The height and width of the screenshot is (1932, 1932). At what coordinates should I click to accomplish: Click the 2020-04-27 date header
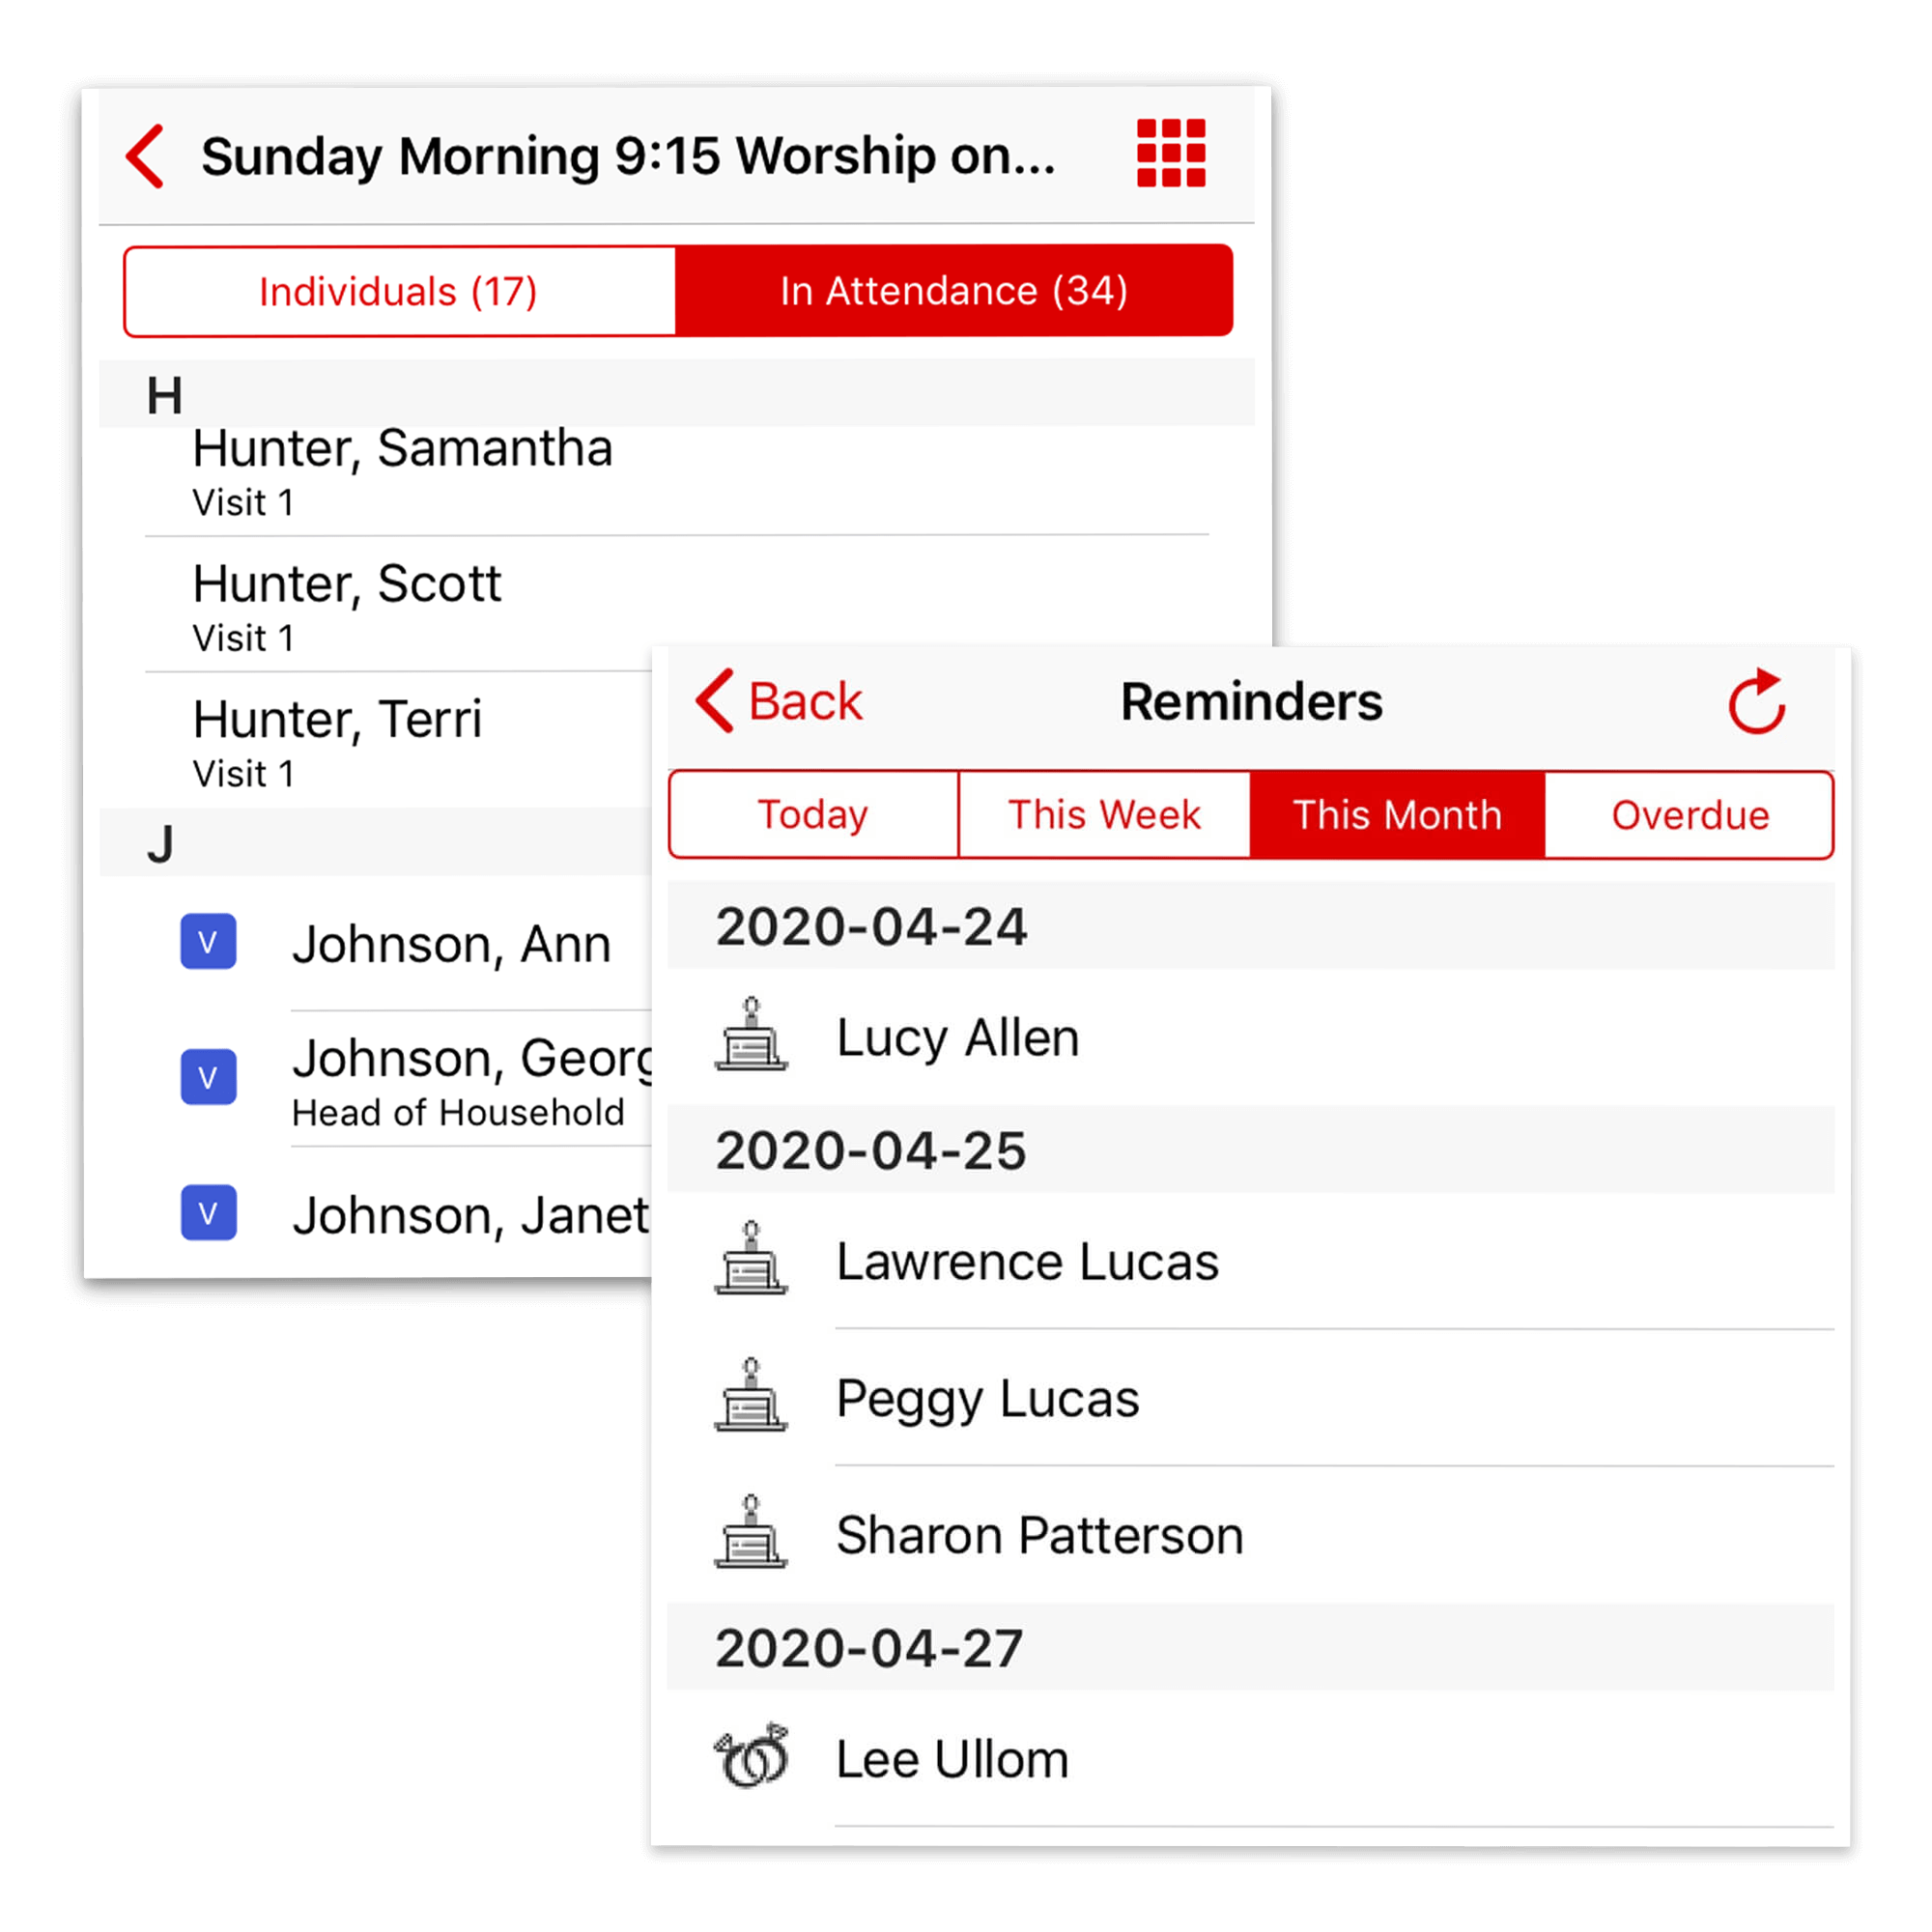tap(1251, 1647)
